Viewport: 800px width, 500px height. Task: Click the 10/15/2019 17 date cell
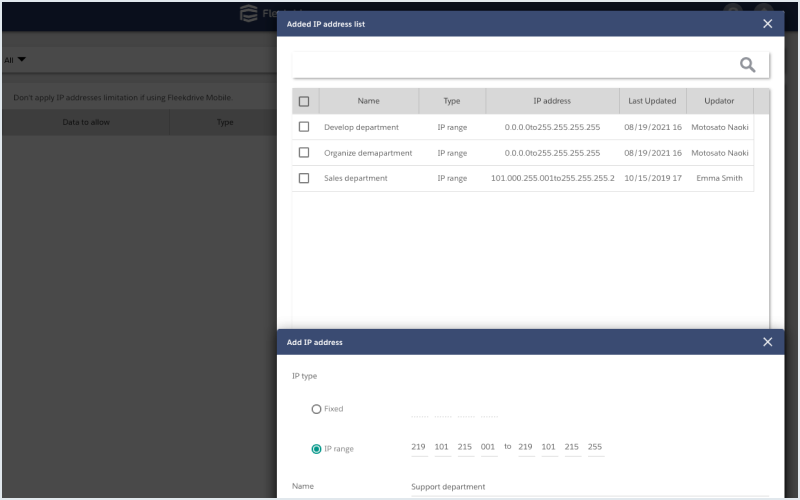[653, 178]
